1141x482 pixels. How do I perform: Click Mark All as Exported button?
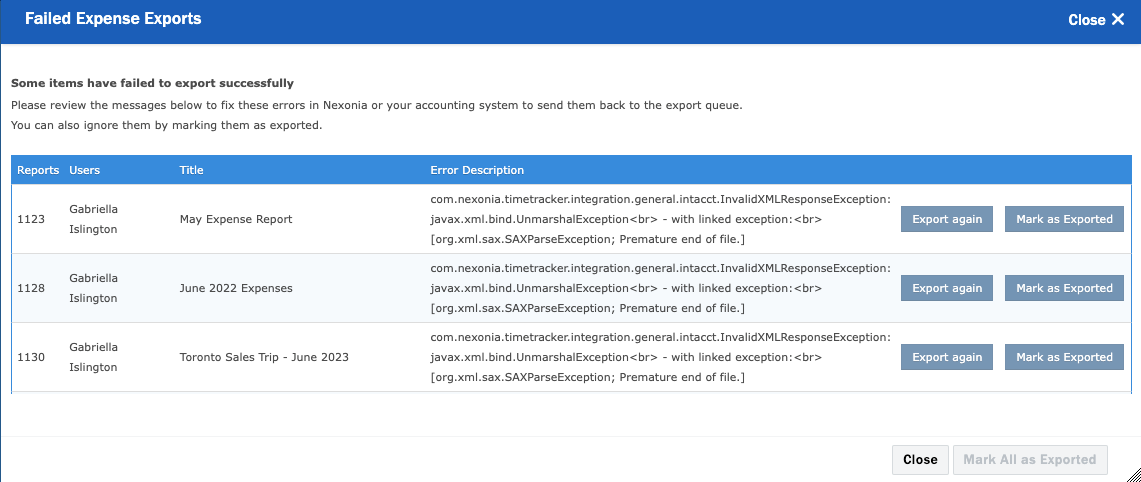pyautogui.click(x=1029, y=459)
